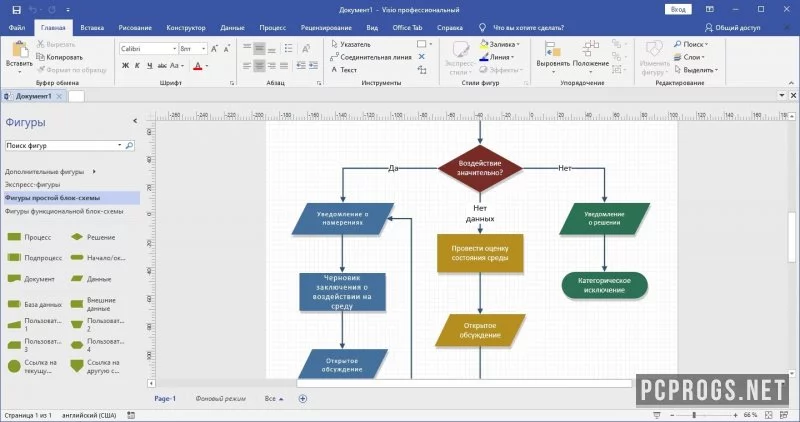The height and width of the screenshot is (422, 800).
Task: Activate the Соединительная линия connector tool
Action: point(371,57)
